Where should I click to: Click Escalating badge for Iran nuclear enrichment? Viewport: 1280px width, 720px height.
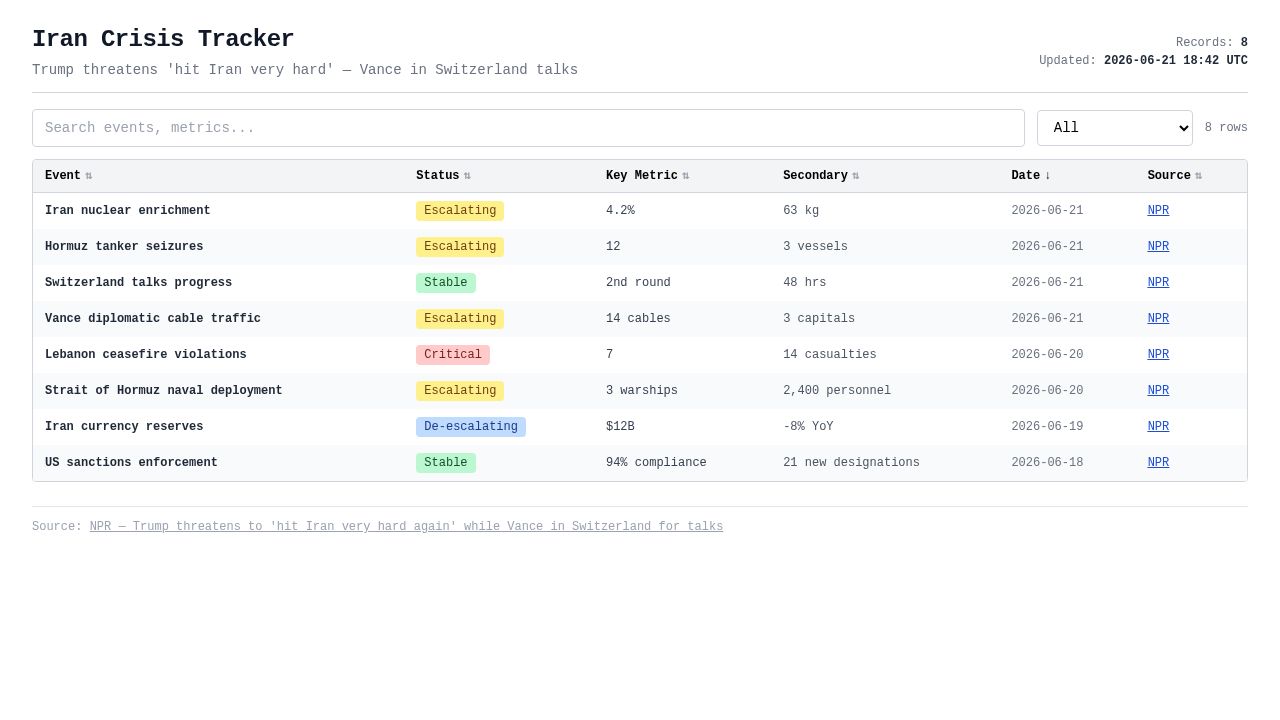(x=460, y=211)
